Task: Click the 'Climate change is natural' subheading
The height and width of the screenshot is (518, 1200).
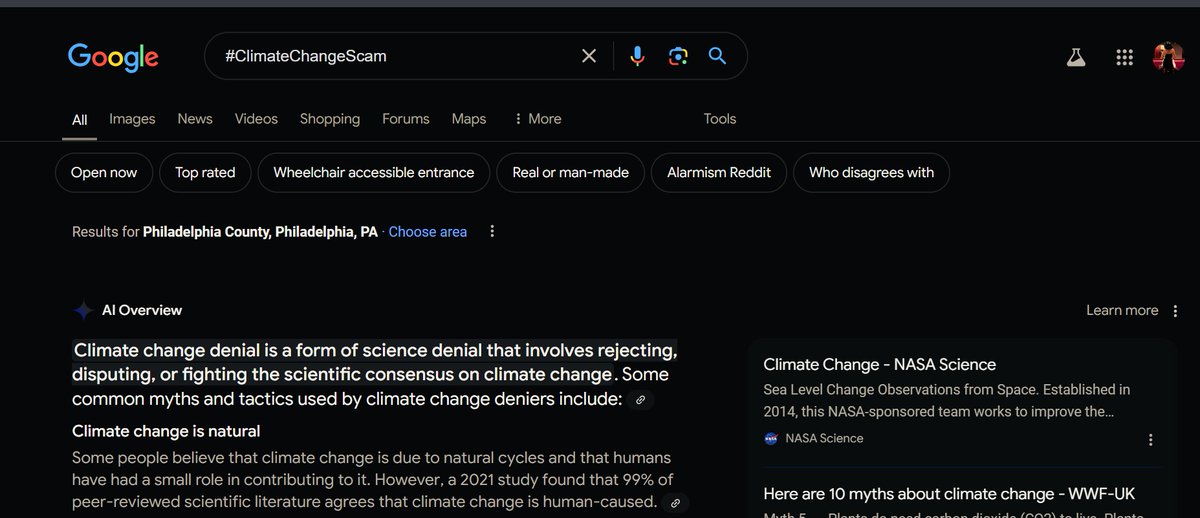Action: click(x=166, y=431)
